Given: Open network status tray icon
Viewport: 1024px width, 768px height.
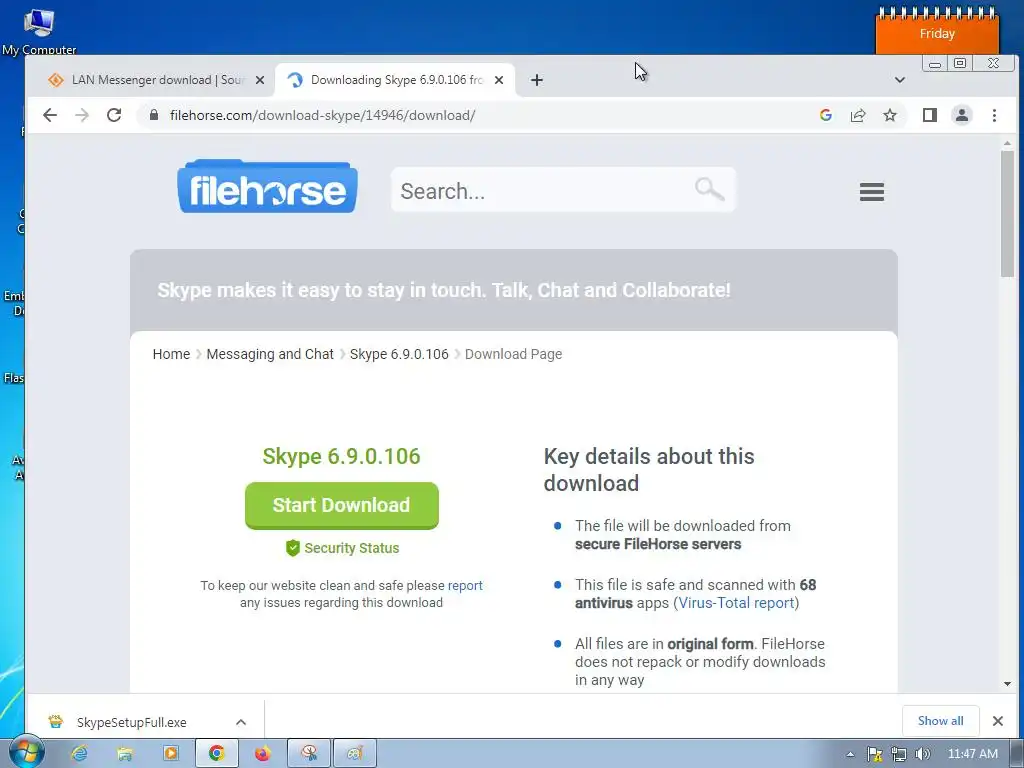Looking at the screenshot, I should click(x=899, y=754).
